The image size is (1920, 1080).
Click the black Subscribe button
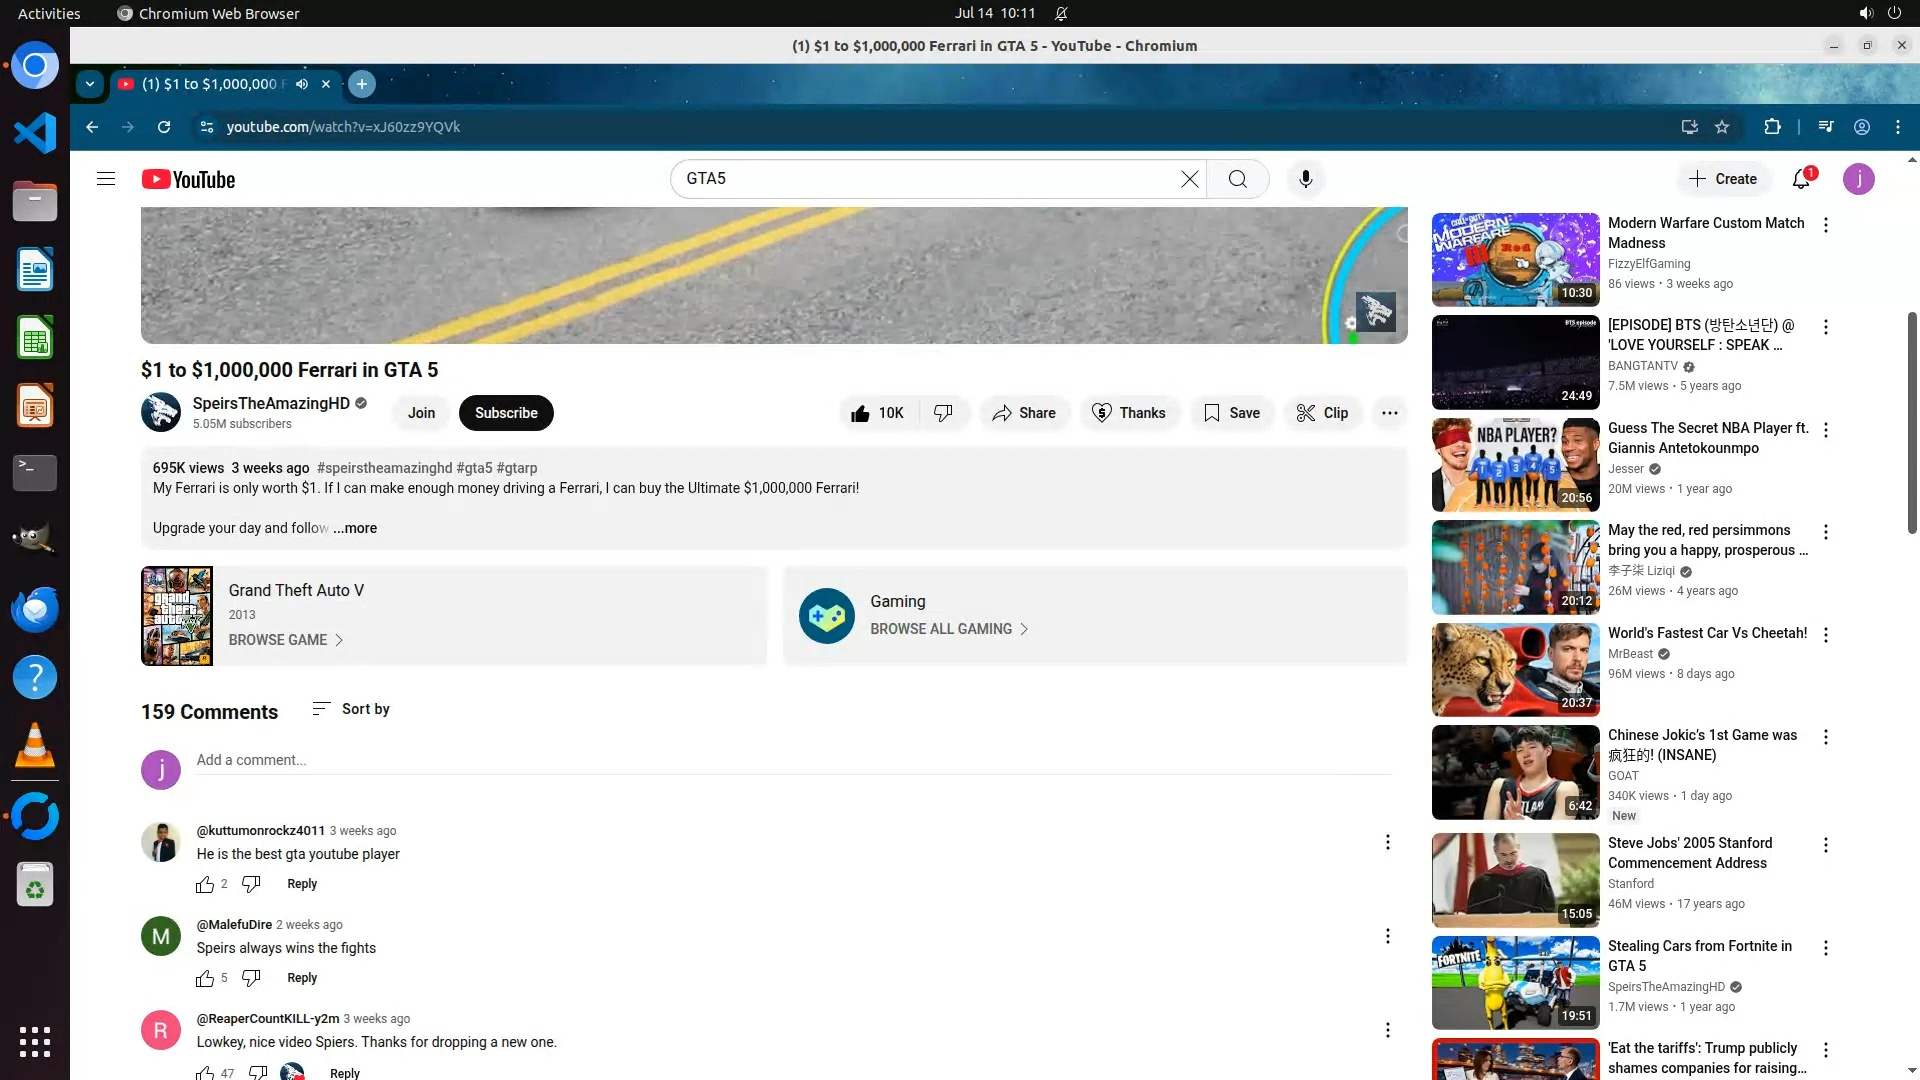pos(506,413)
